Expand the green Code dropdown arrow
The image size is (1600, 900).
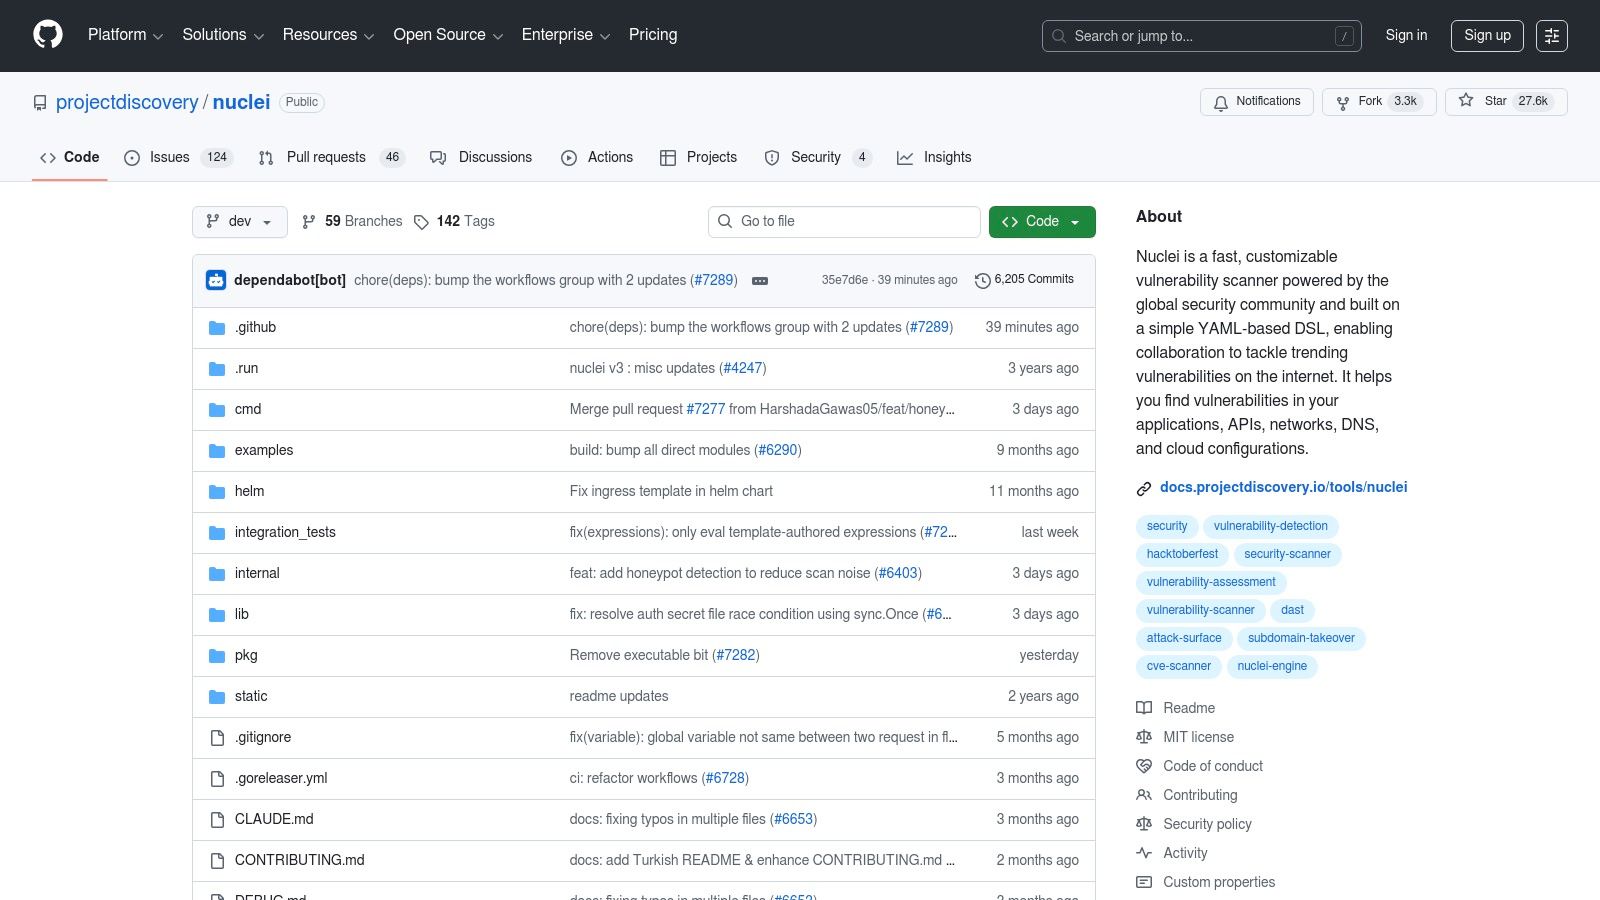[1074, 221]
